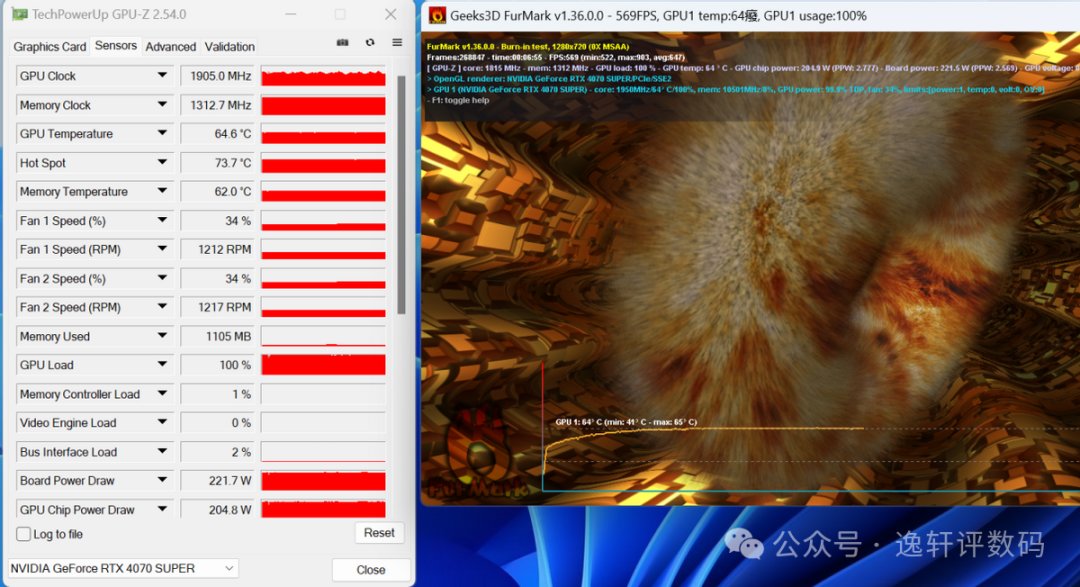Click the GPU Temperature value 64.6 °C
This screenshot has width=1080, height=587.
point(218,134)
